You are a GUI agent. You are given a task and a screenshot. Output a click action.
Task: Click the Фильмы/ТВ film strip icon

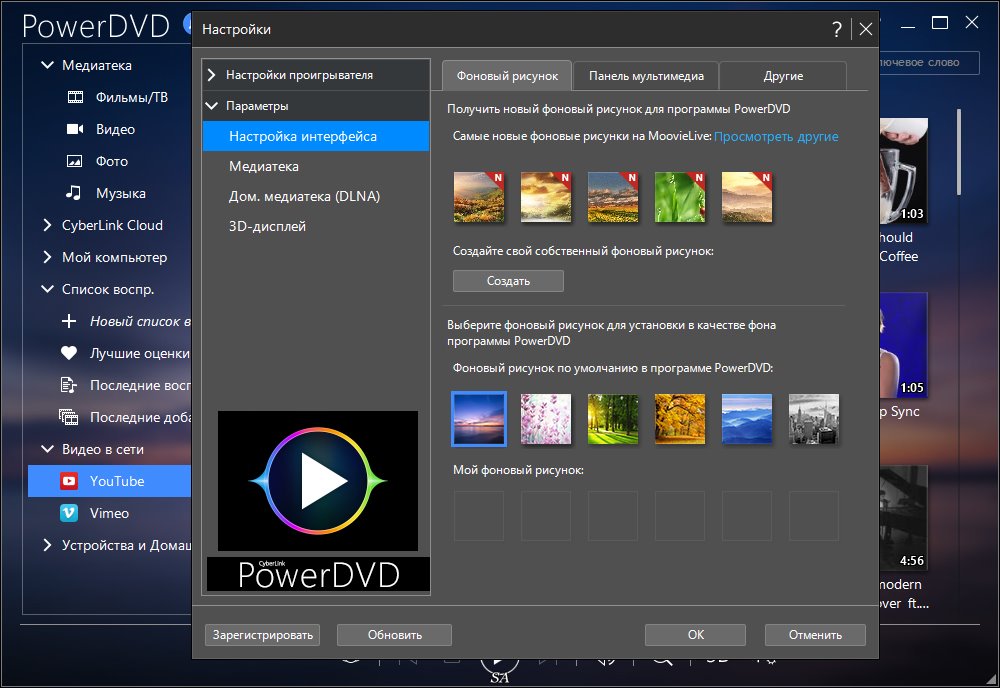[x=75, y=98]
